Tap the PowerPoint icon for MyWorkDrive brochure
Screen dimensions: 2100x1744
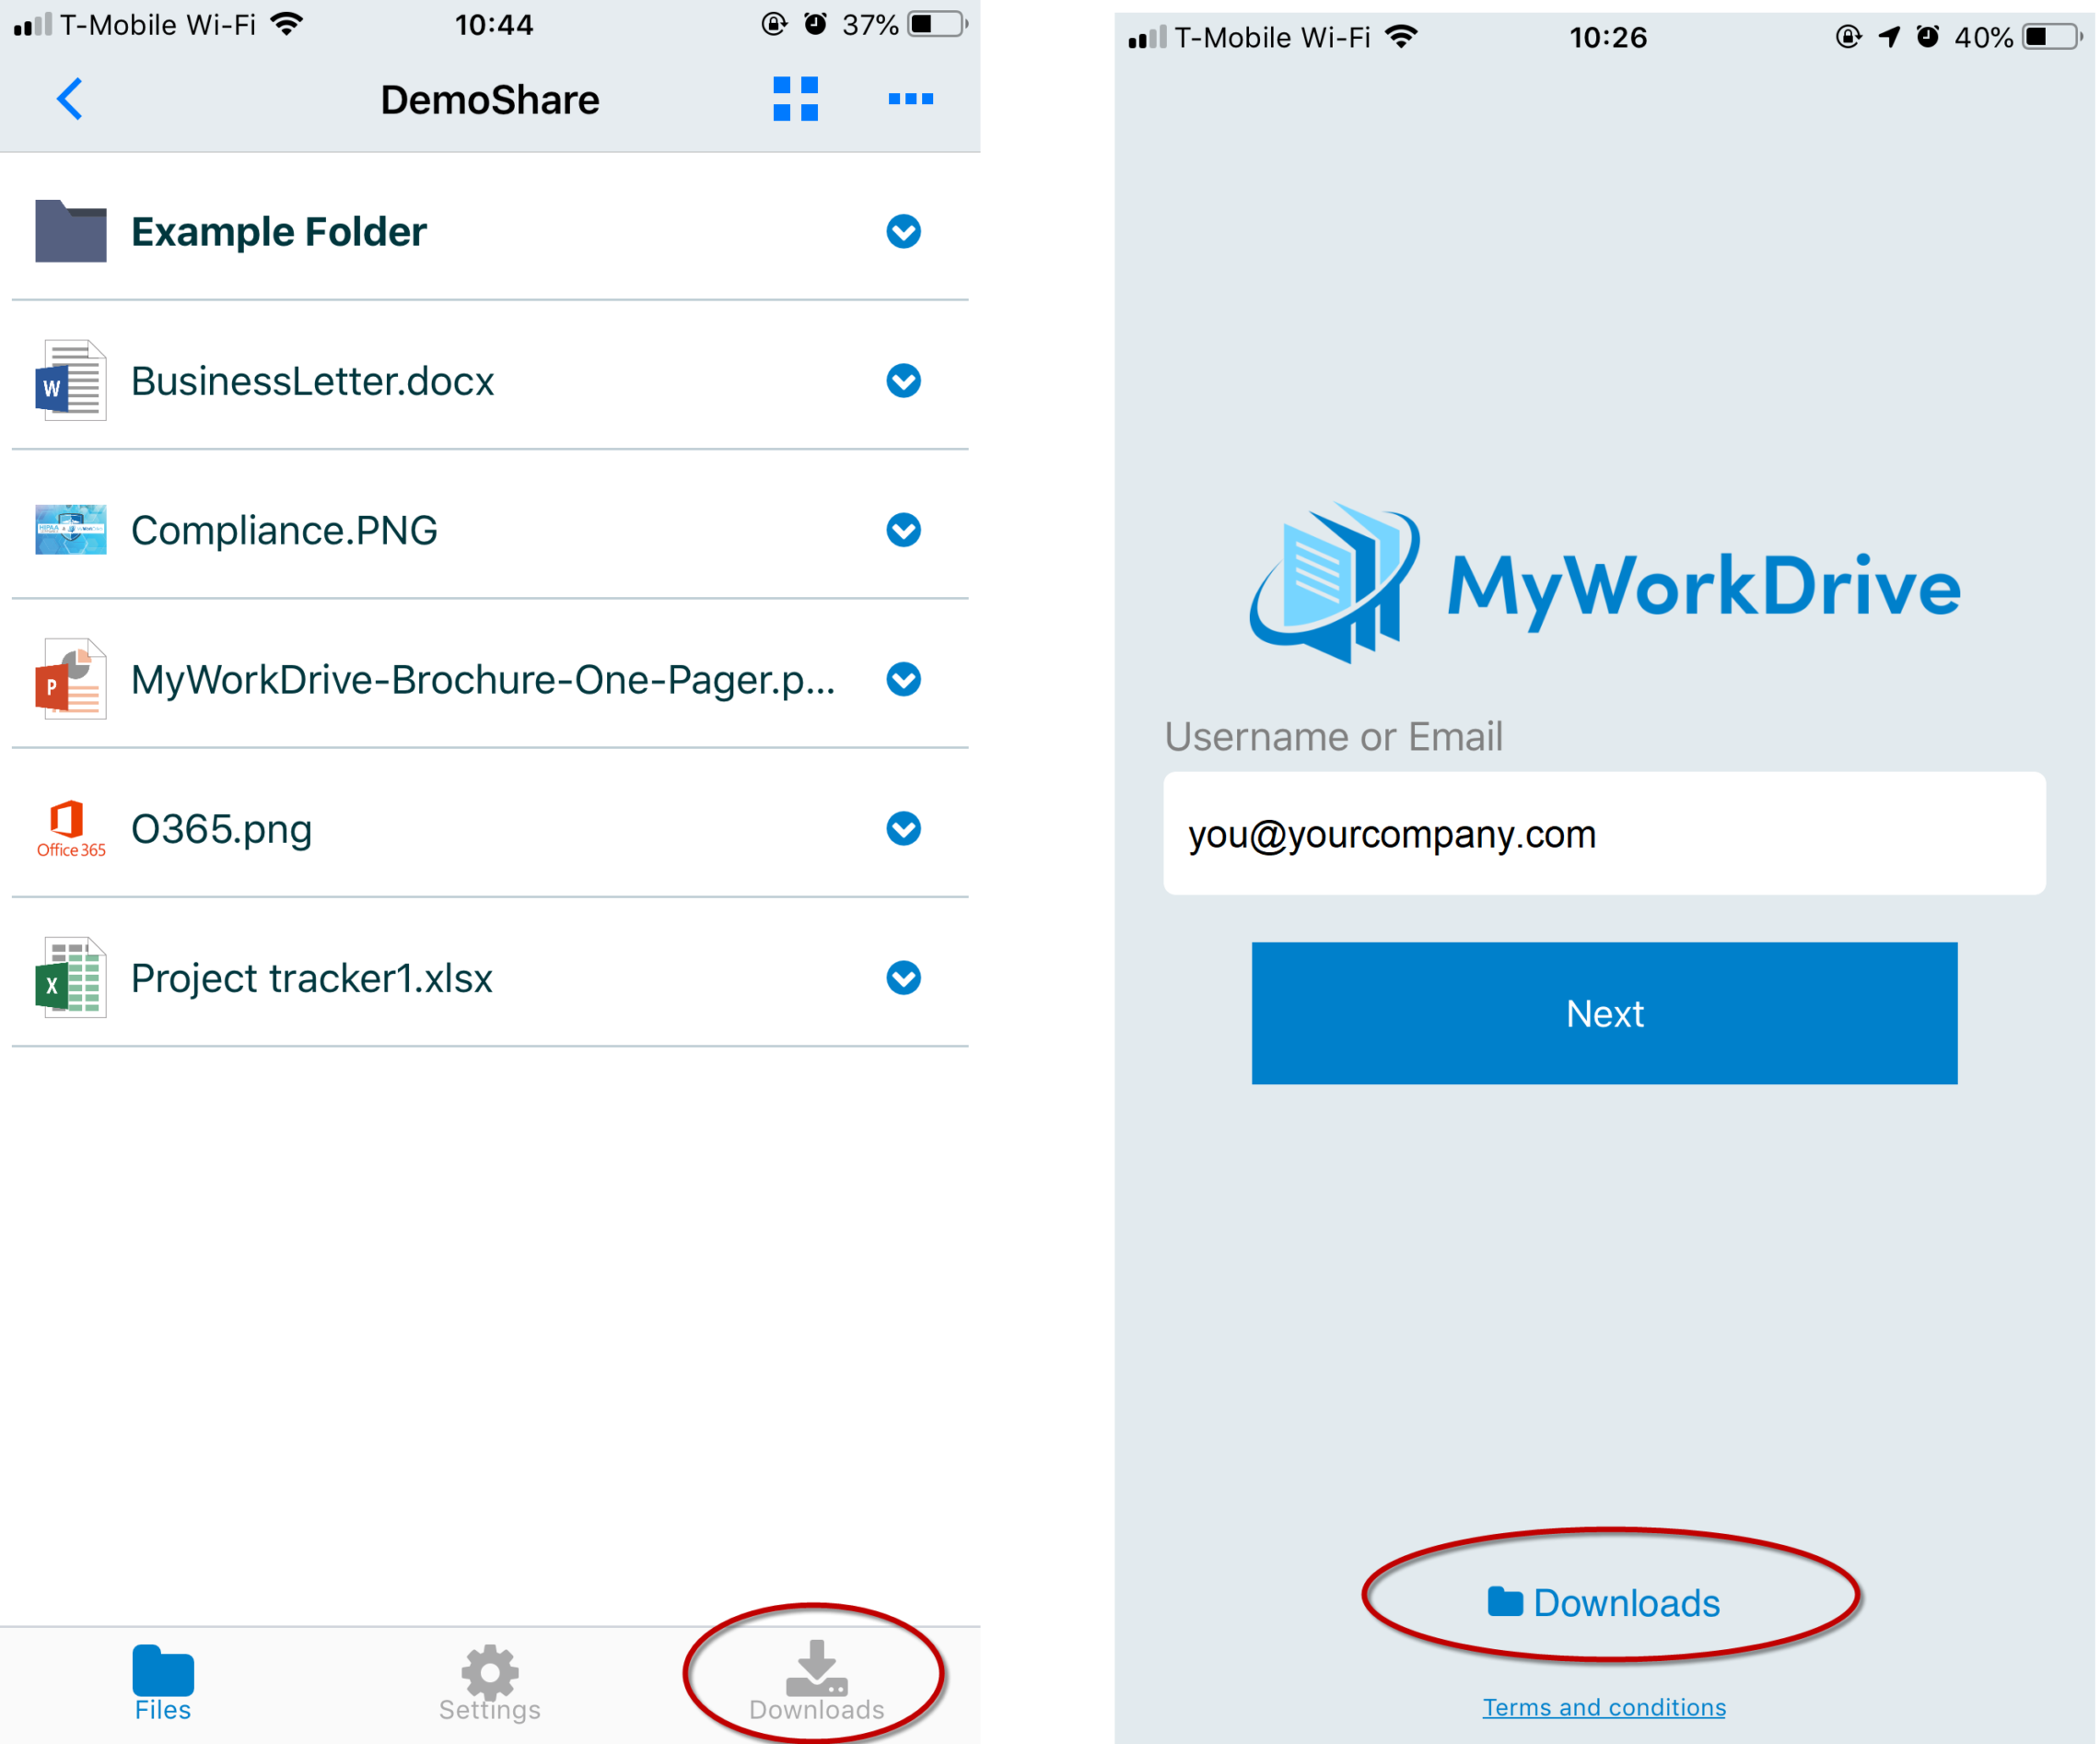pos(70,679)
